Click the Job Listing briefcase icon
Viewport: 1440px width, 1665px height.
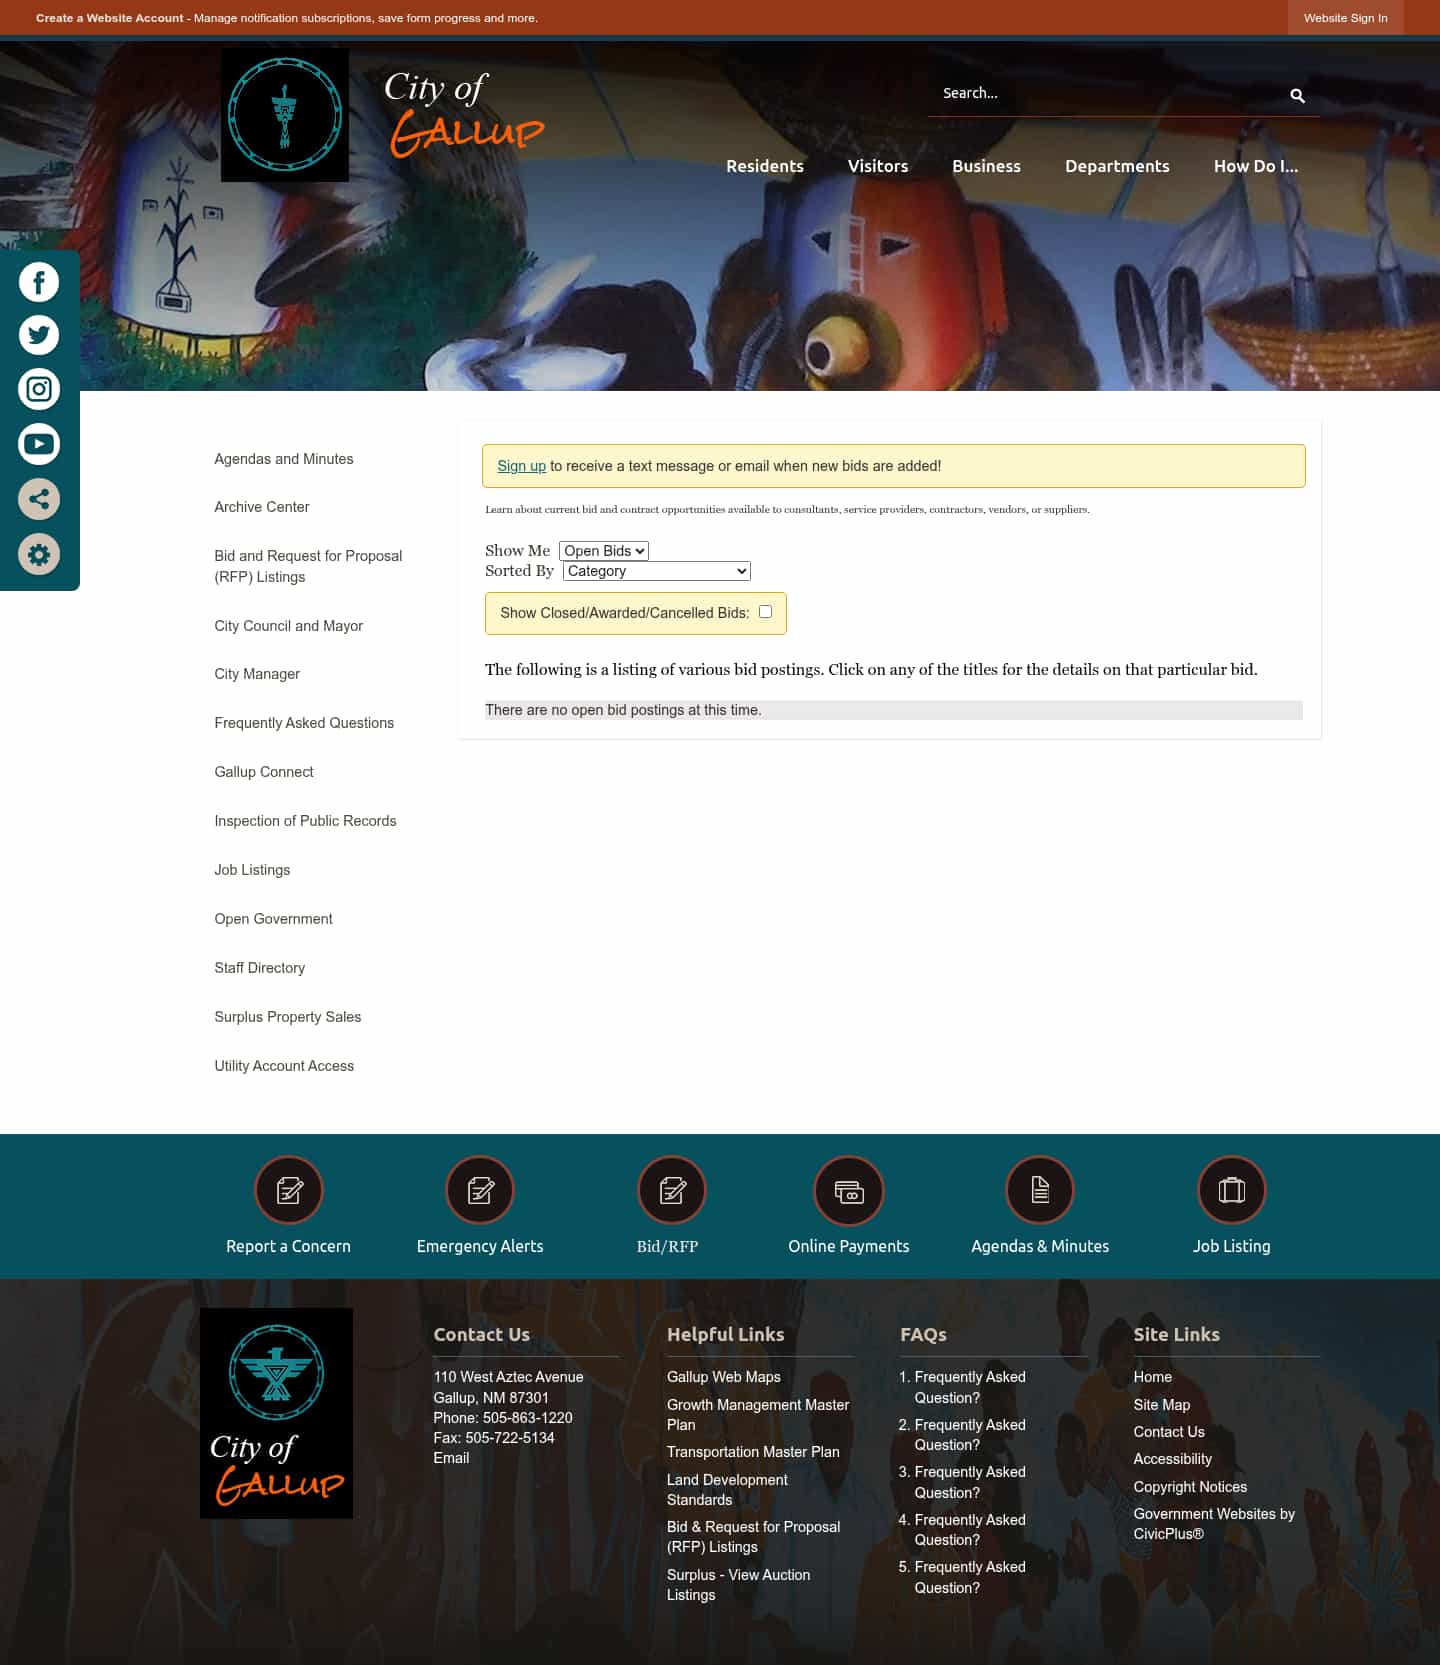pos(1232,1190)
